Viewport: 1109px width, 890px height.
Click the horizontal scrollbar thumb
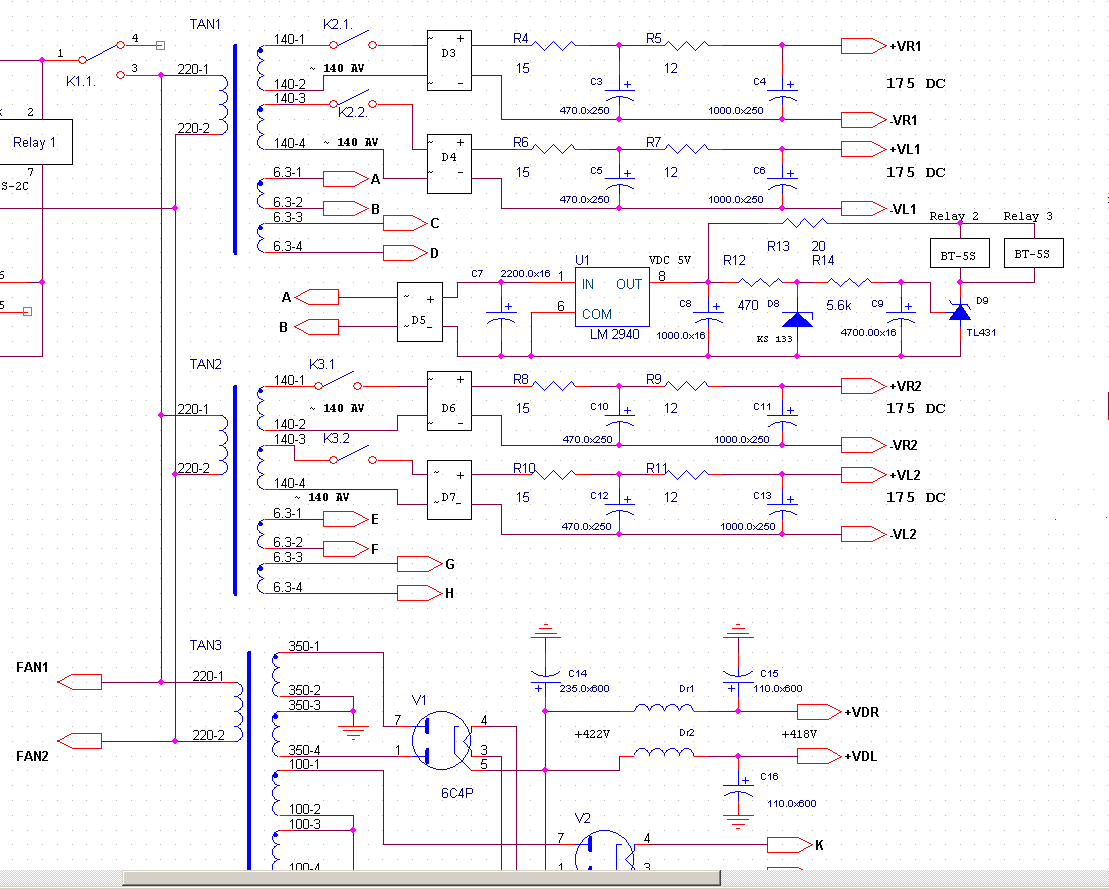pos(420,878)
